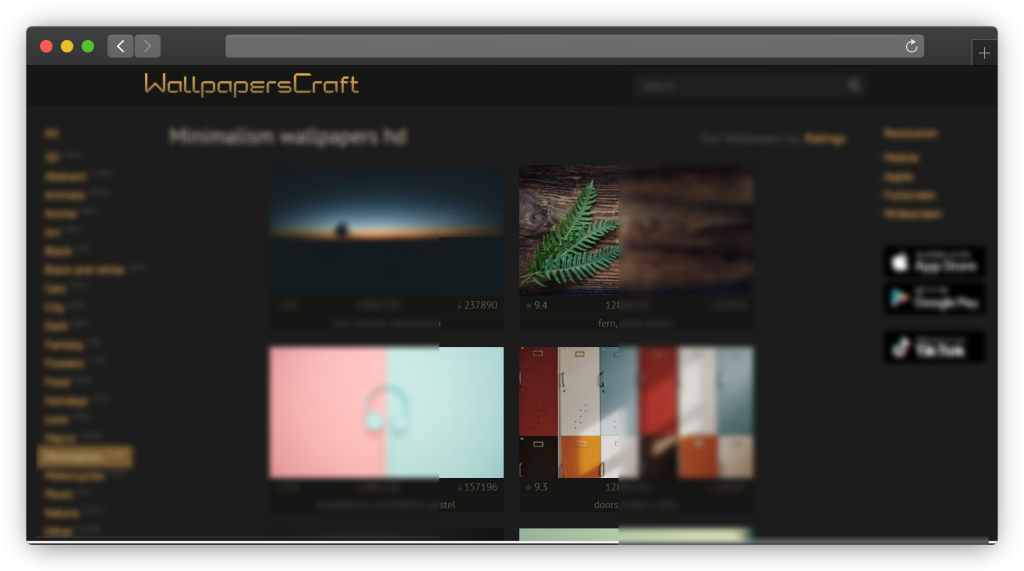The height and width of the screenshot is (571, 1024).
Task: Open the Ratings sort dropdown
Action: (825, 139)
